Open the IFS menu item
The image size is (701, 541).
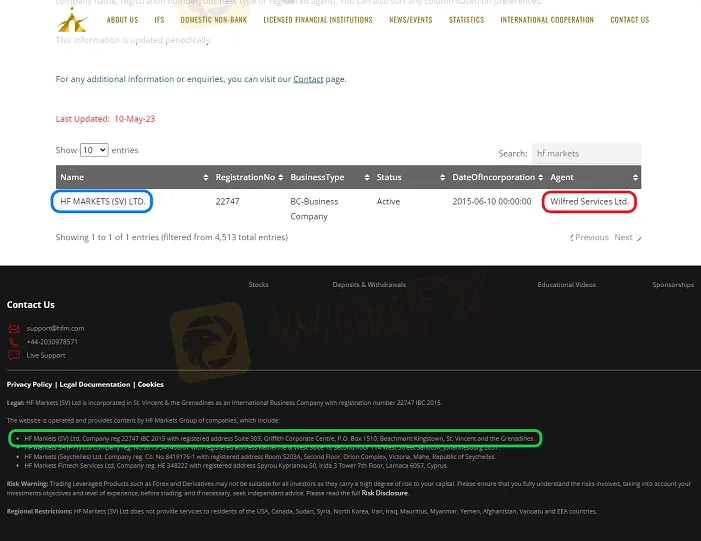pyautogui.click(x=160, y=20)
